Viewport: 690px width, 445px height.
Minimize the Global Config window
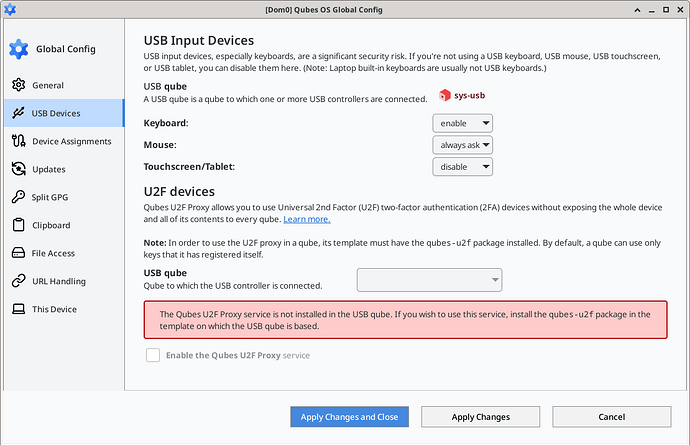pyautogui.click(x=652, y=10)
